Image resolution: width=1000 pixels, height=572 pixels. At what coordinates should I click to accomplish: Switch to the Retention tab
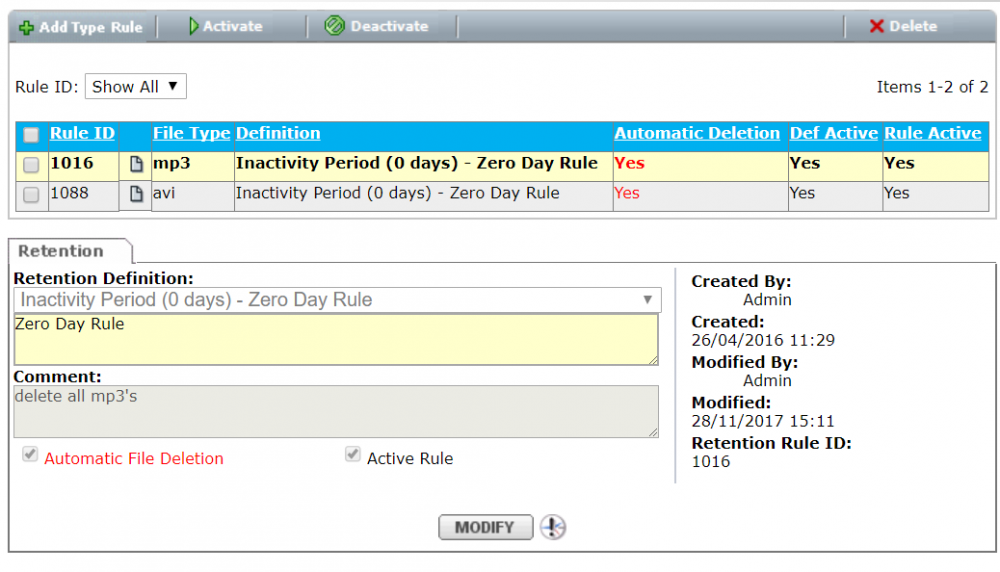[61, 251]
